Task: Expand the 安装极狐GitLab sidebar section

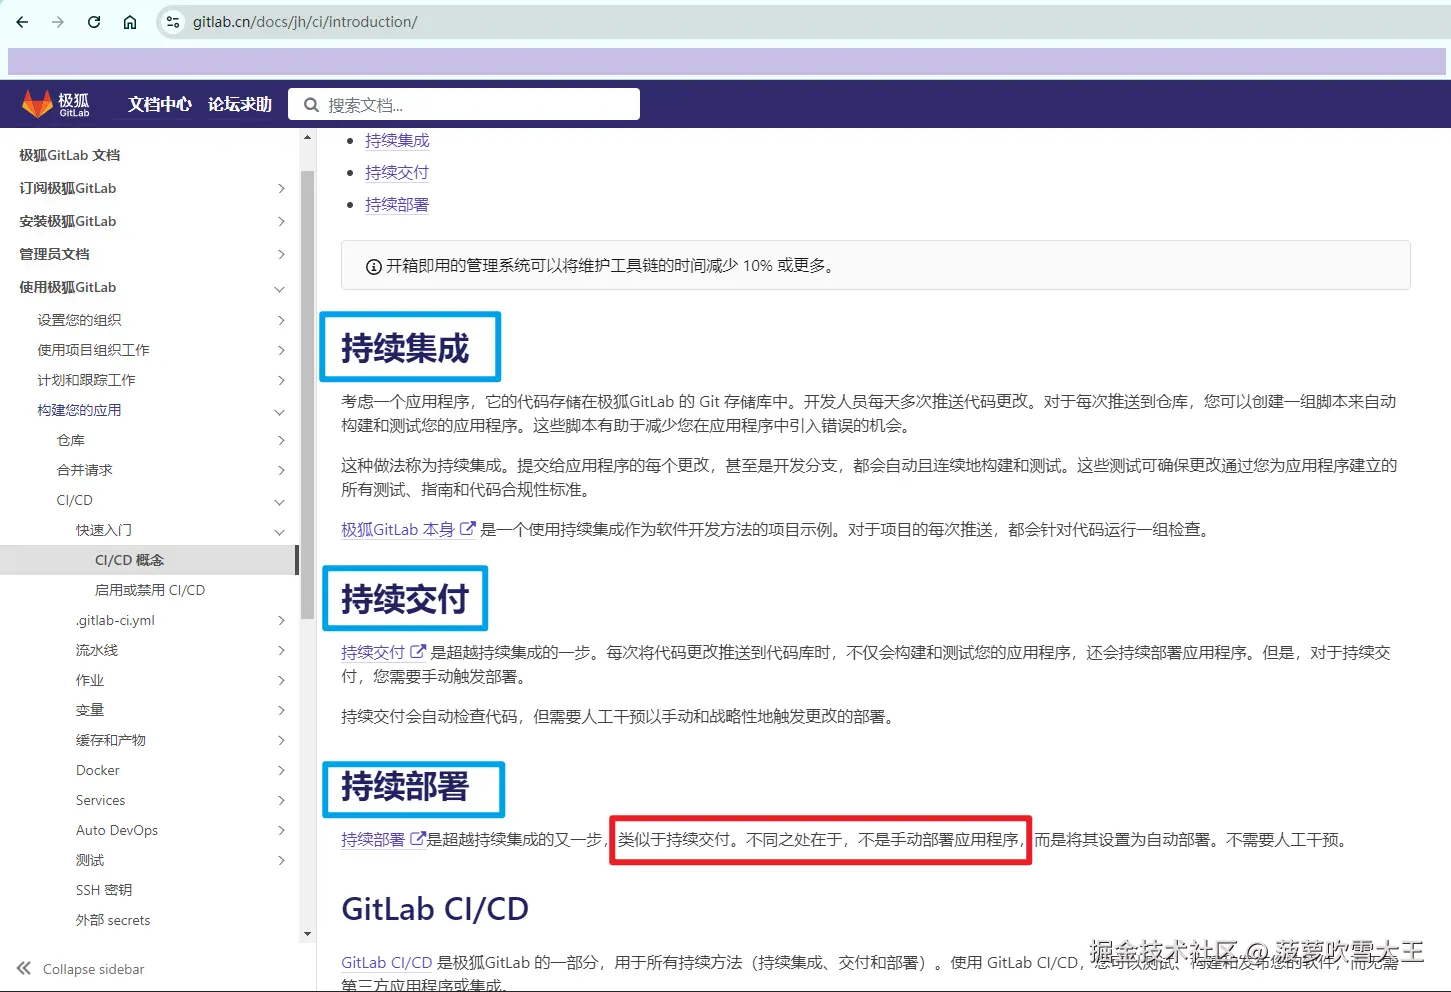Action: point(281,221)
